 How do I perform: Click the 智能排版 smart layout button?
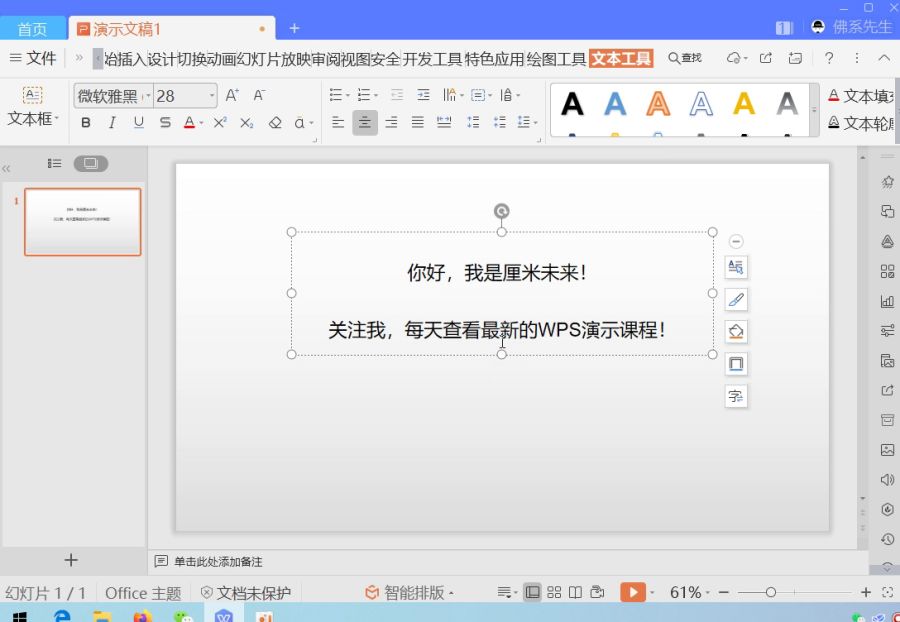pos(408,593)
